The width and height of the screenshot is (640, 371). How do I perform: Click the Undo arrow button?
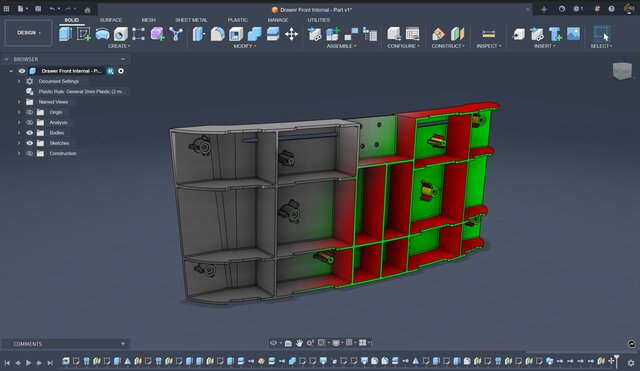[52, 9]
